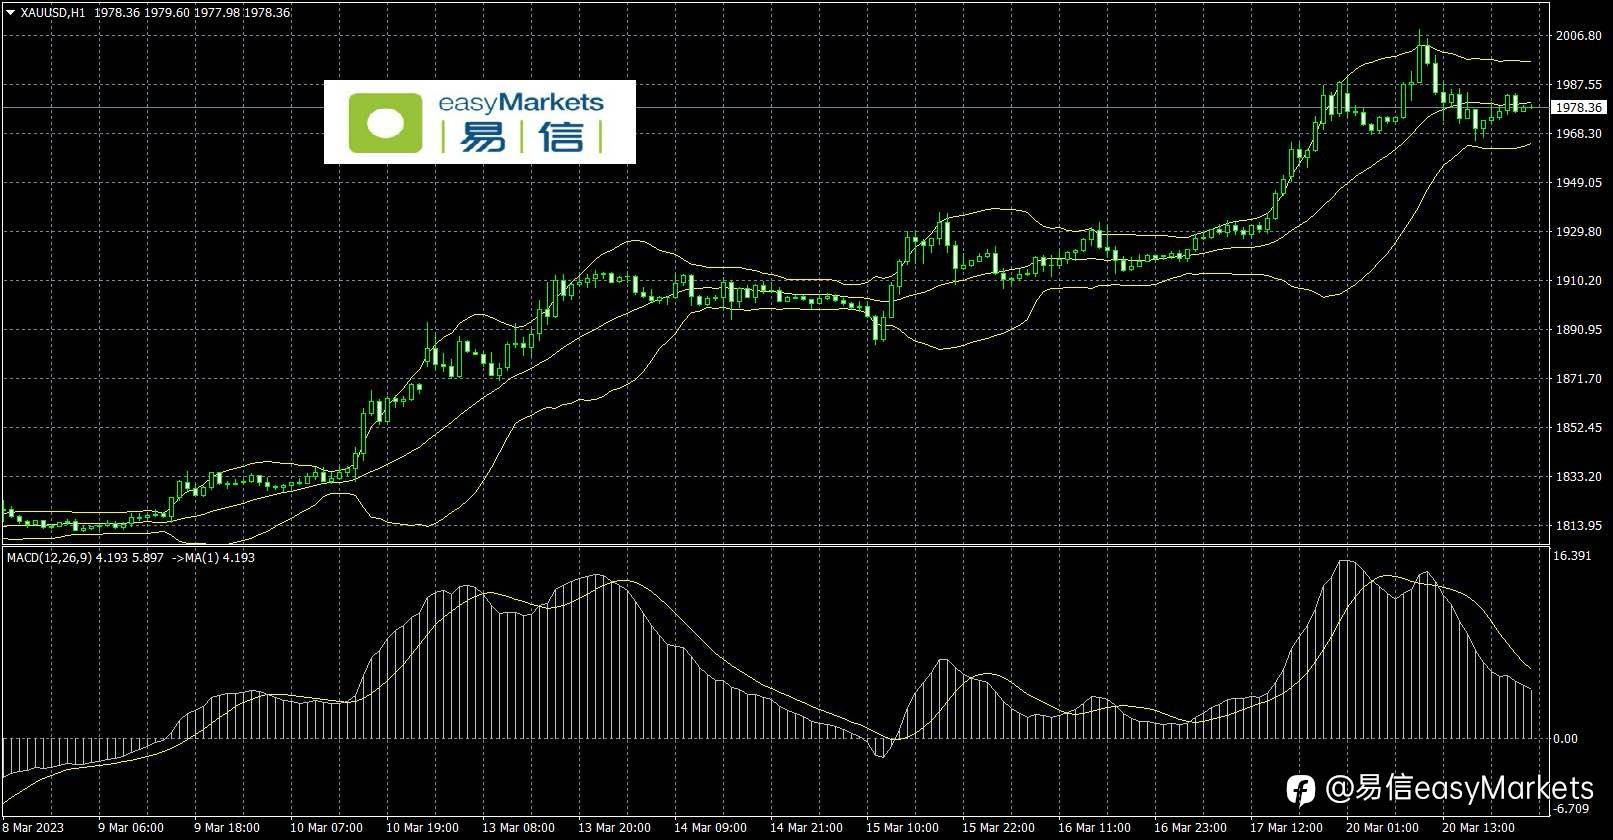Click the 1968.30 price axis label
The height and width of the screenshot is (840, 1613).
pos(1579,133)
